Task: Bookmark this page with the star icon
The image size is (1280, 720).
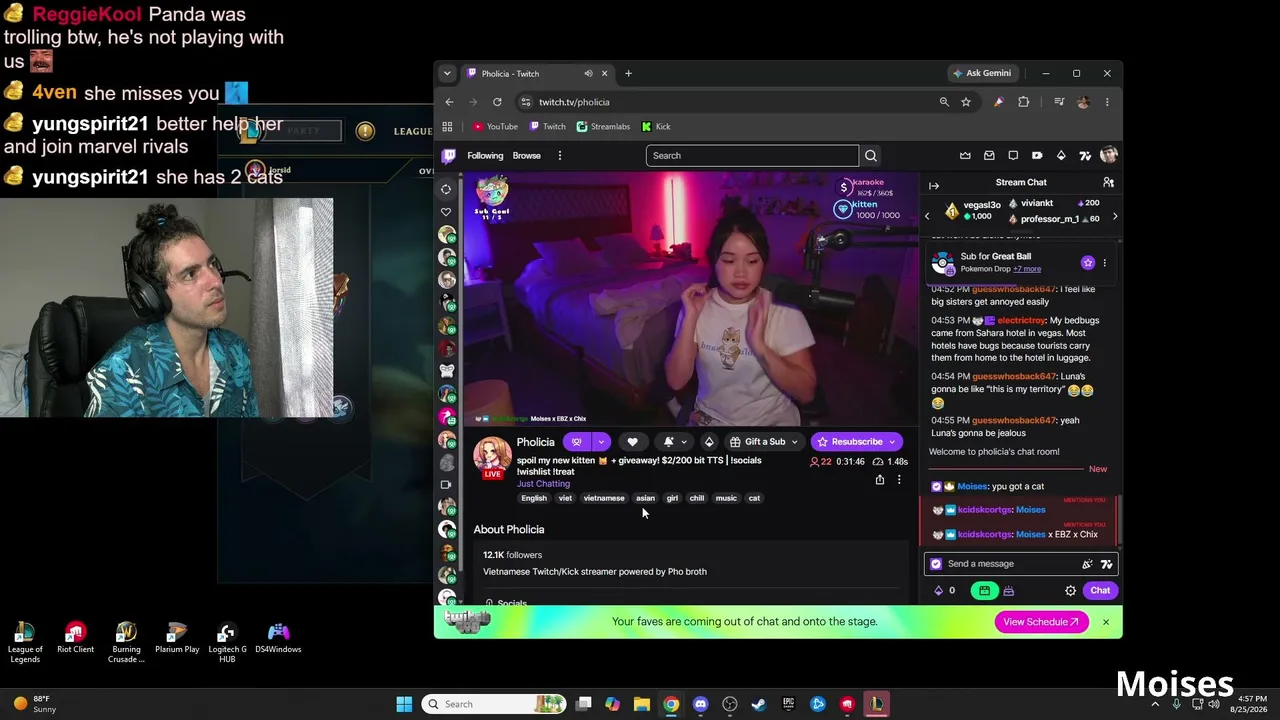Action: [966, 102]
